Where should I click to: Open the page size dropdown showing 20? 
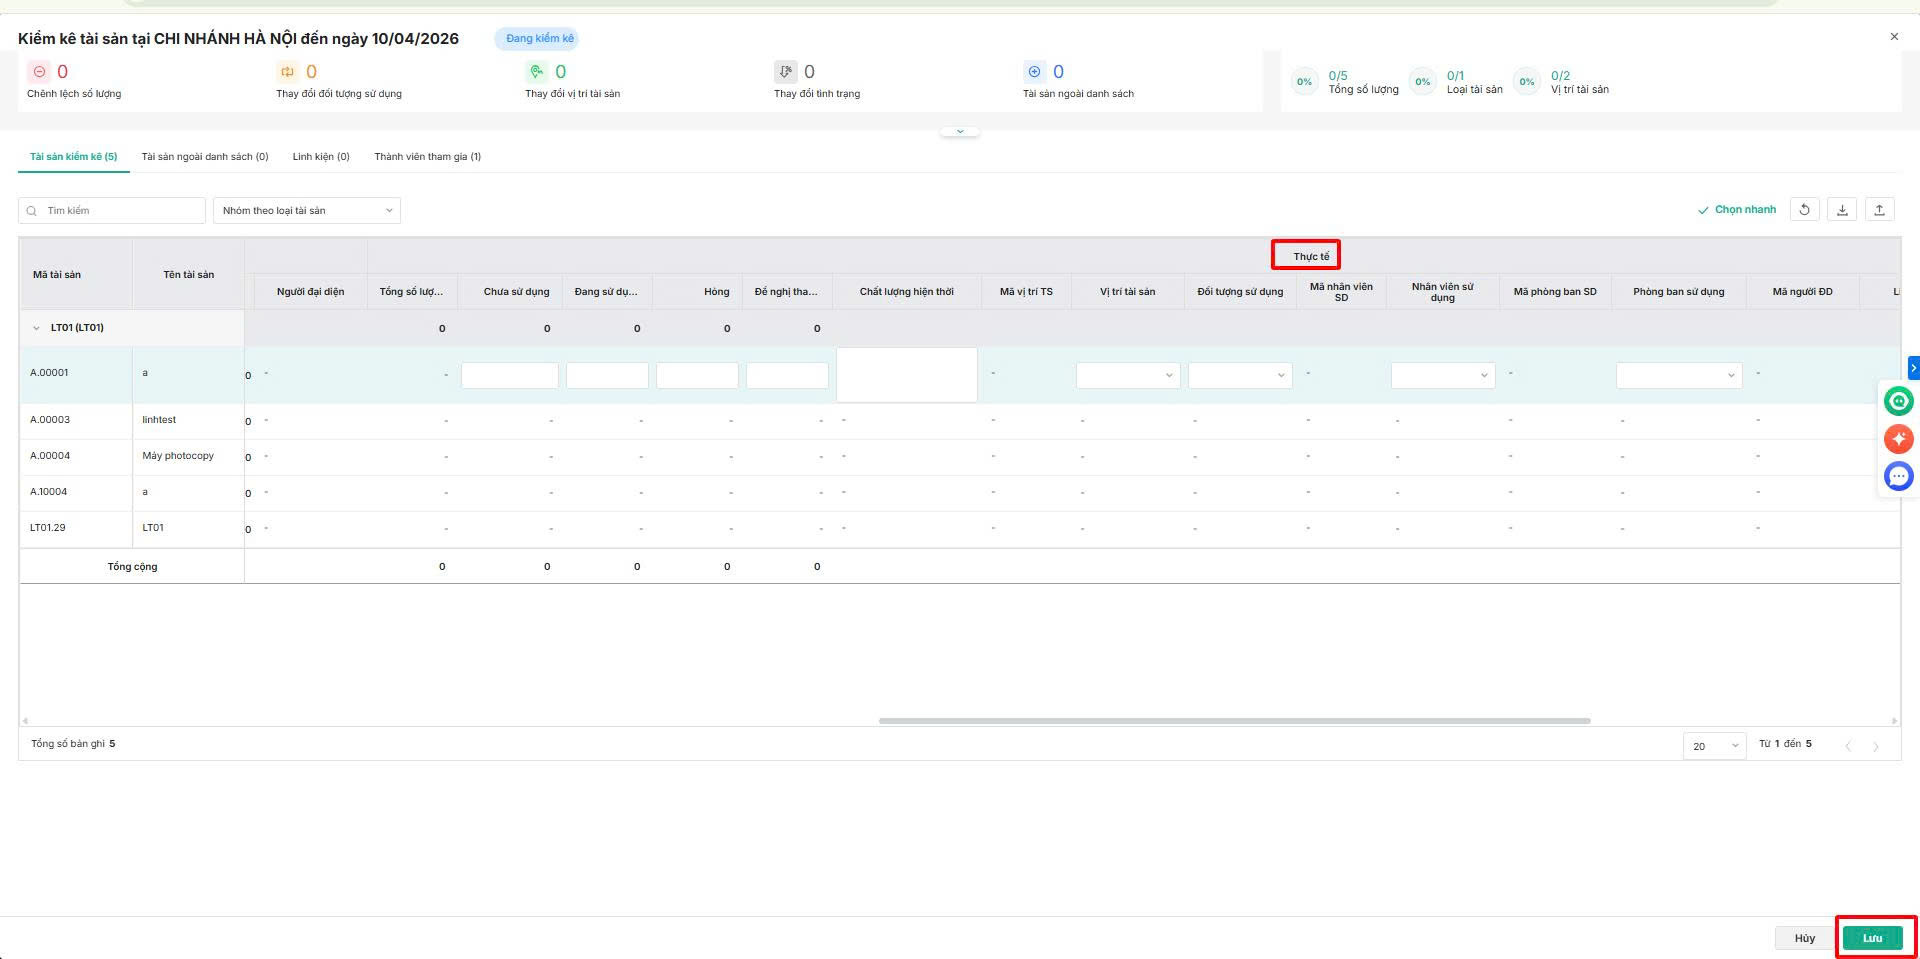1714,746
